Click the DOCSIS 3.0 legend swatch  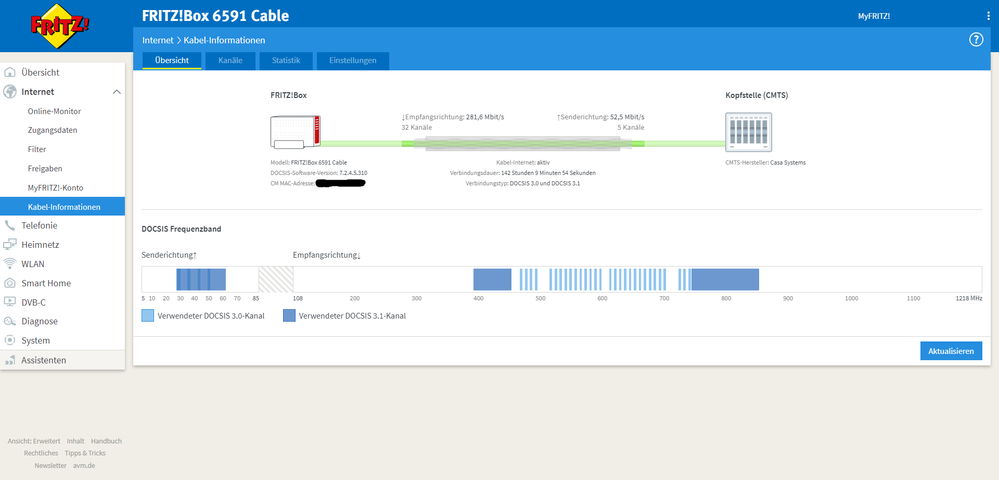(148, 316)
